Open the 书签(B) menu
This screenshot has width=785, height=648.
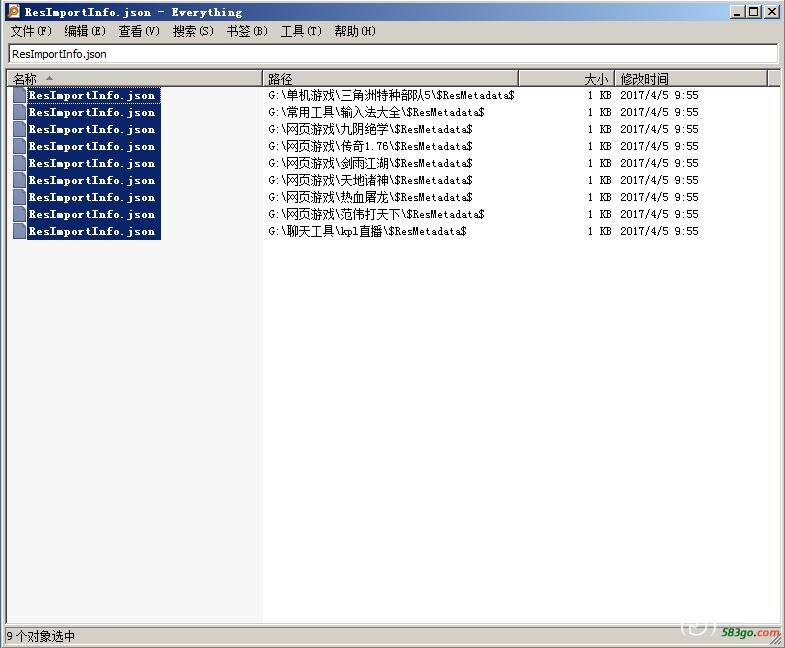247,31
